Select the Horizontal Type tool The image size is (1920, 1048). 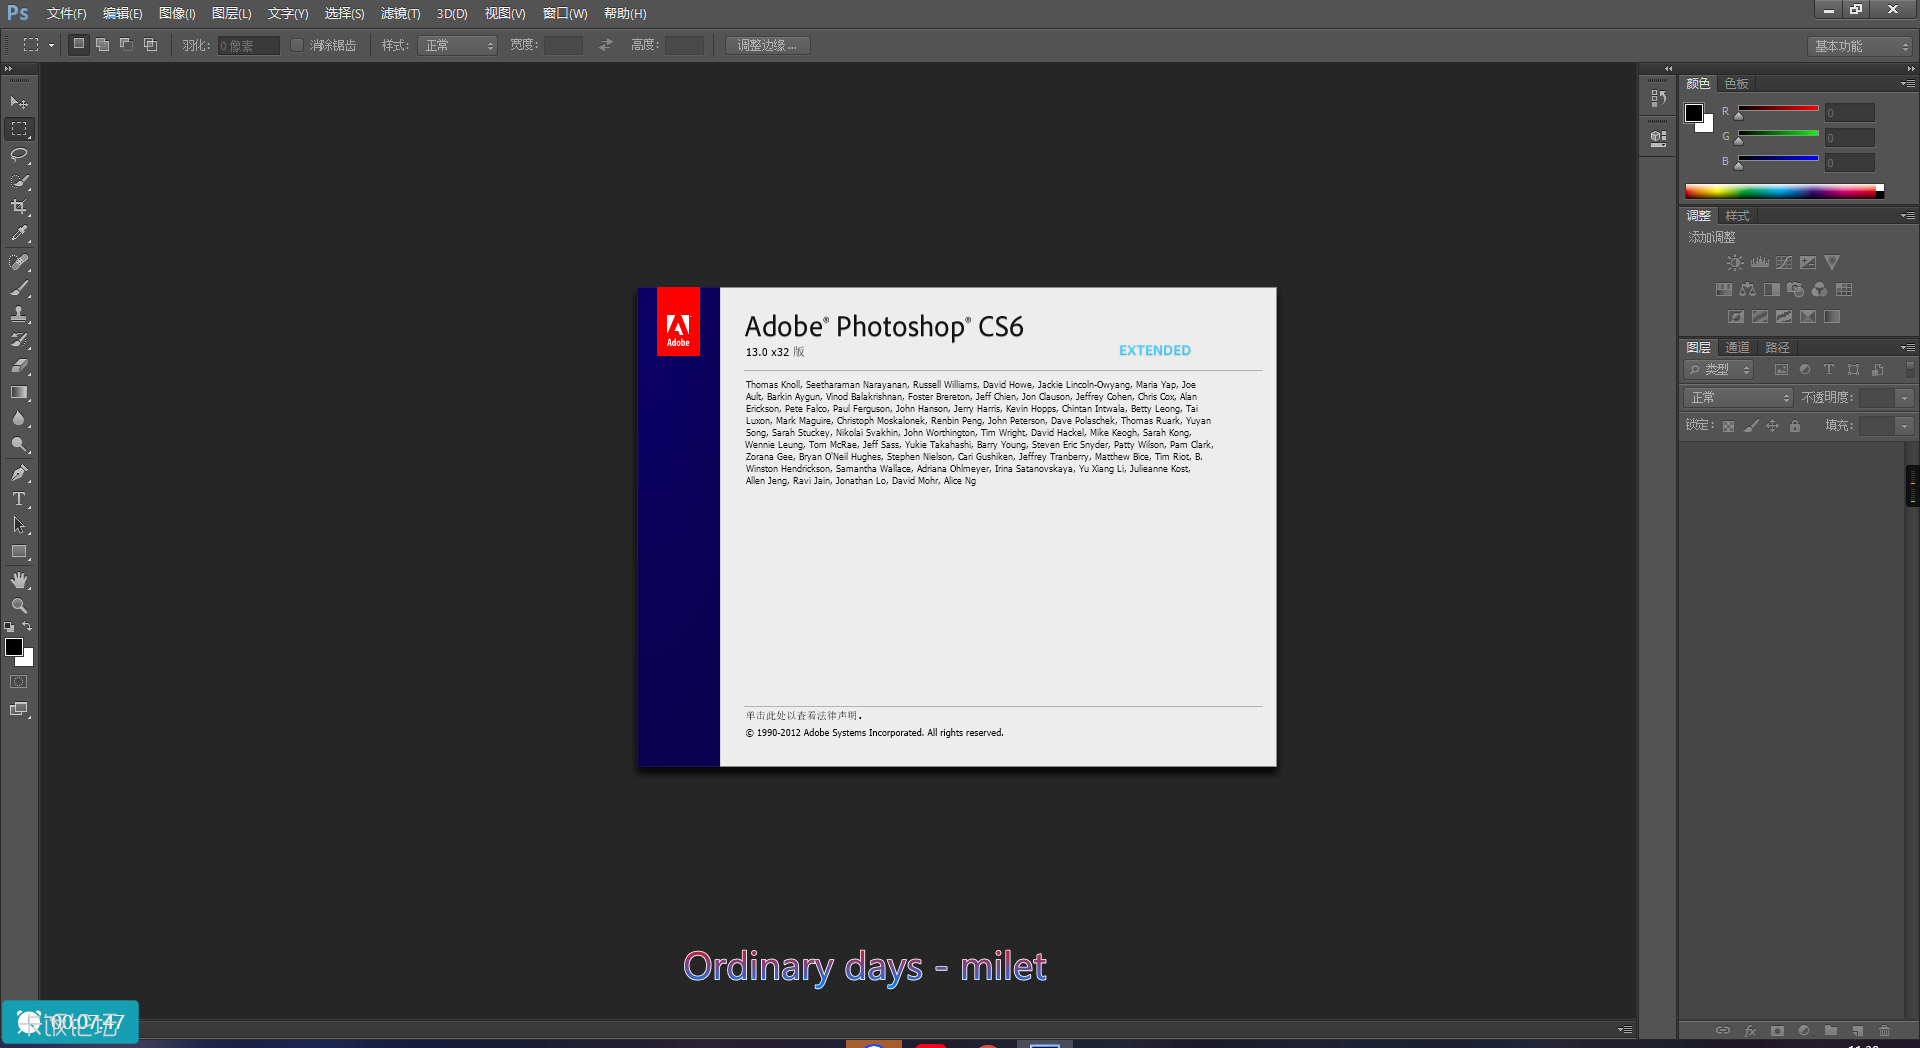coord(19,499)
